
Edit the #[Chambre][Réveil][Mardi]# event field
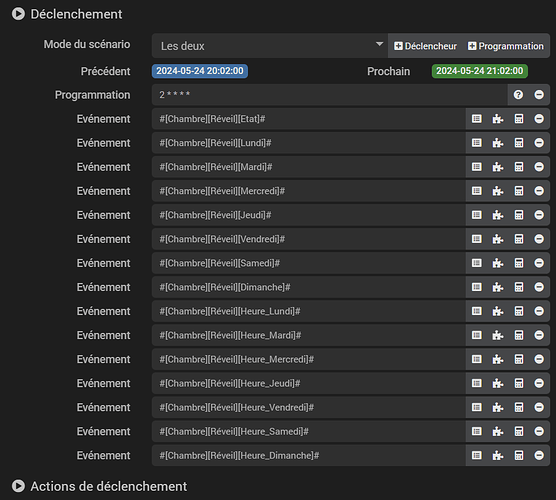pyautogui.click(x=308, y=167)
